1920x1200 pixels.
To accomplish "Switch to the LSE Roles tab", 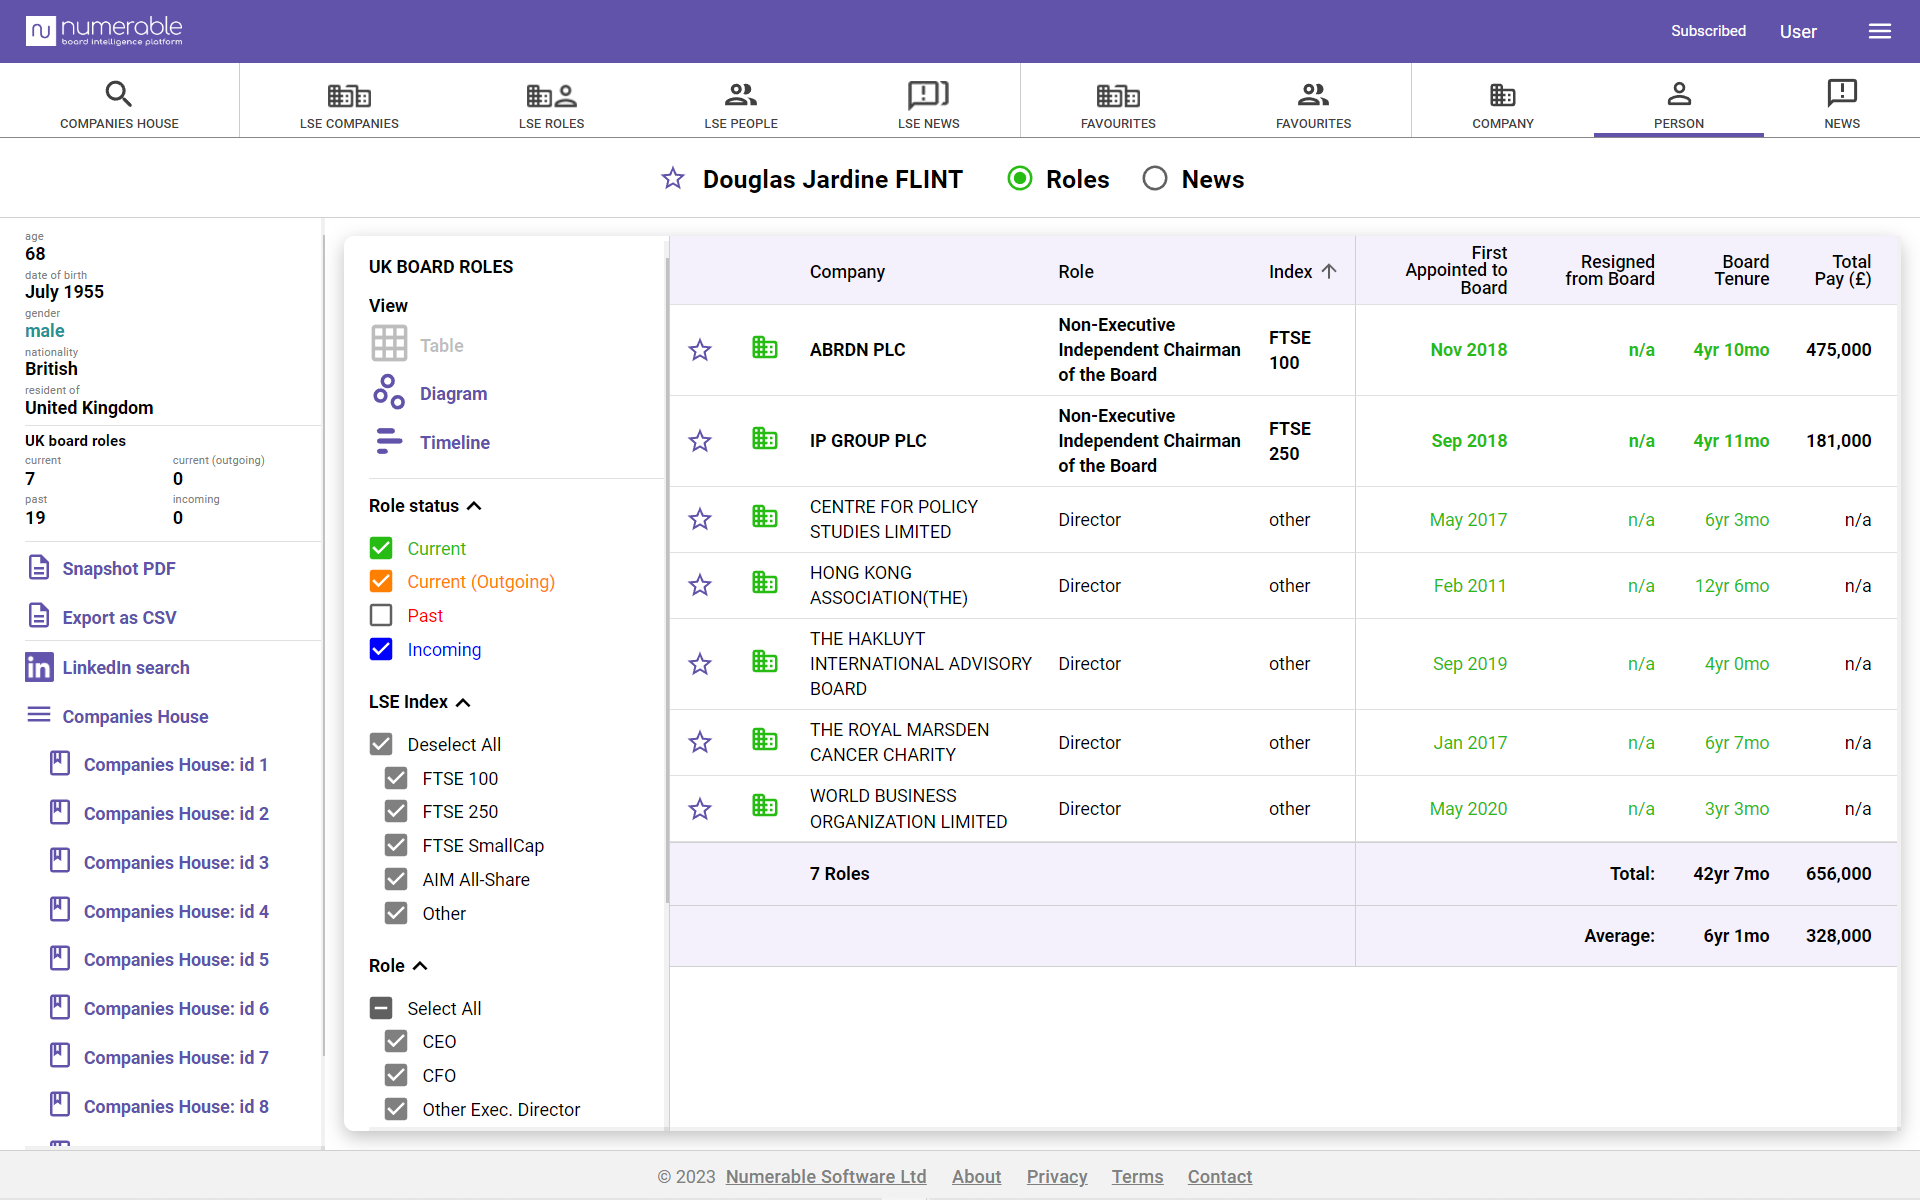I will click(552, 105).
